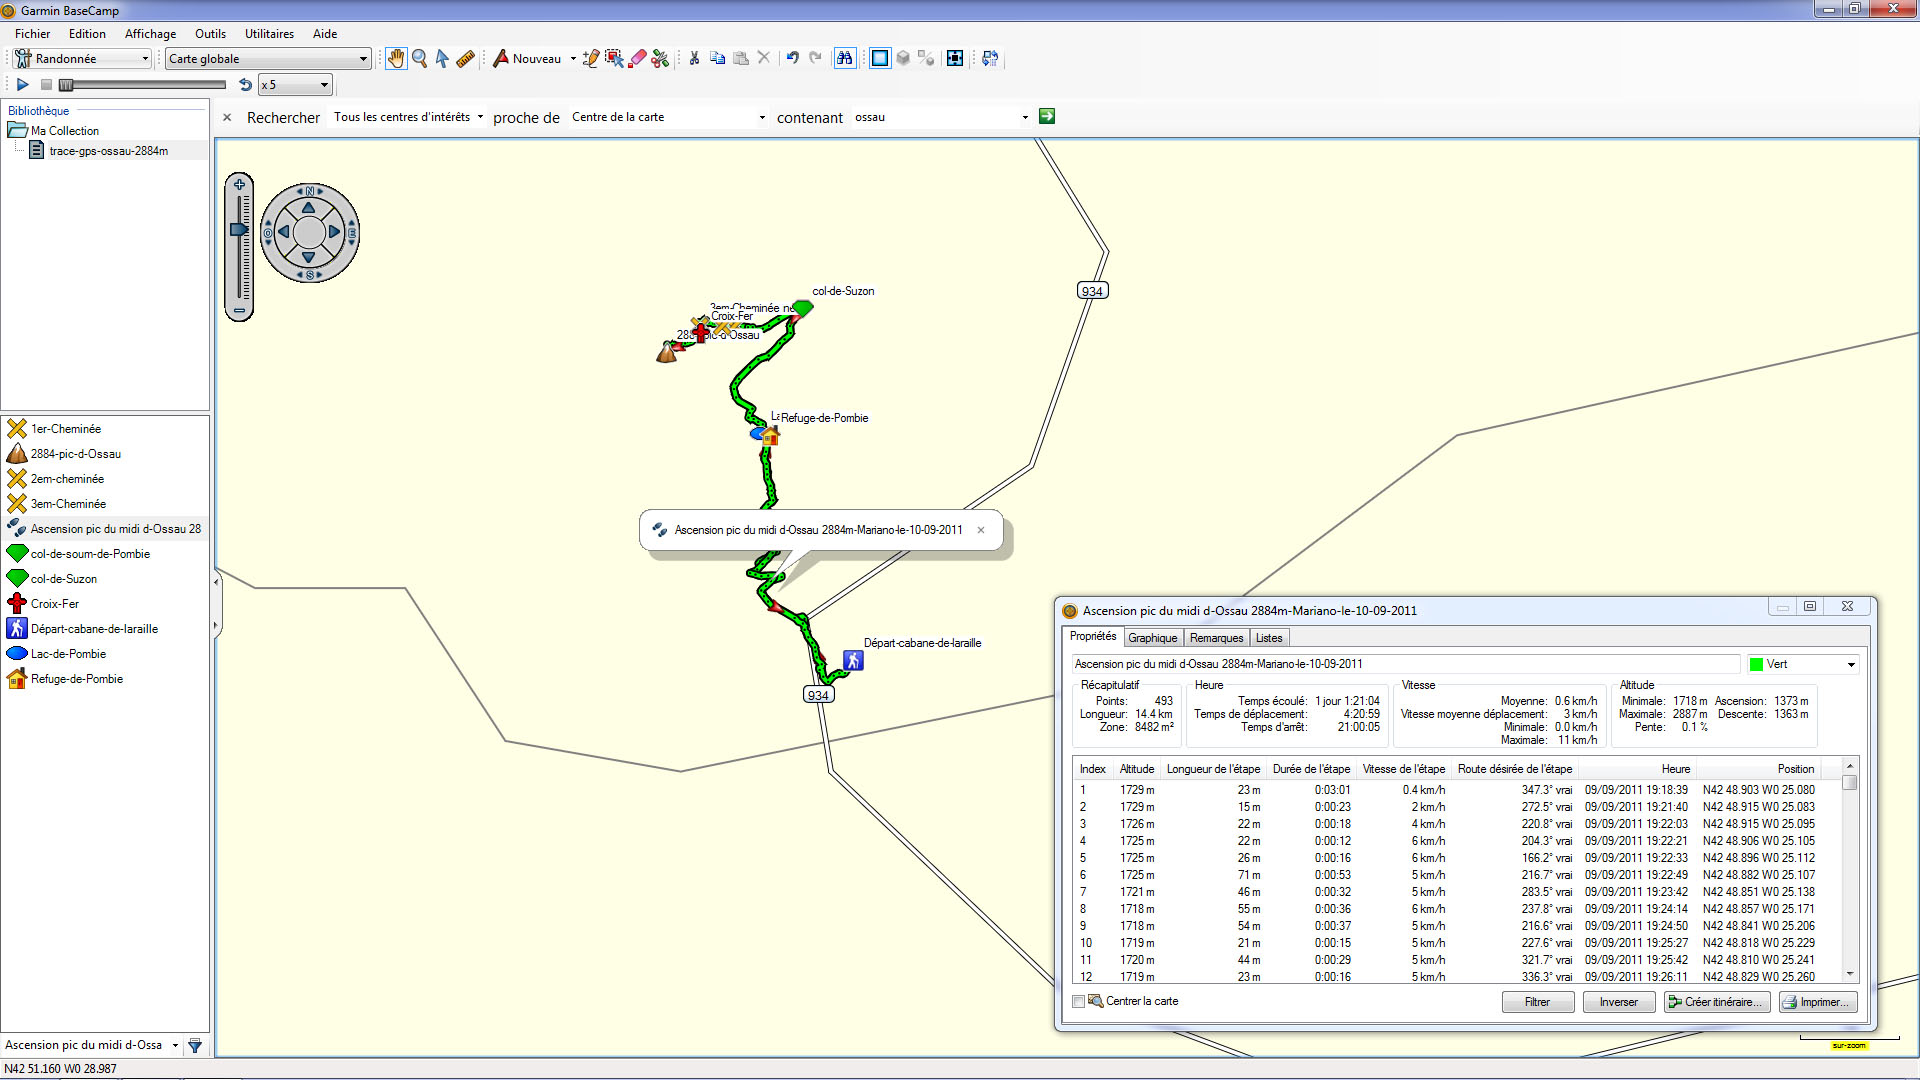
Task: Click the Cut icon
Action: 694,58
